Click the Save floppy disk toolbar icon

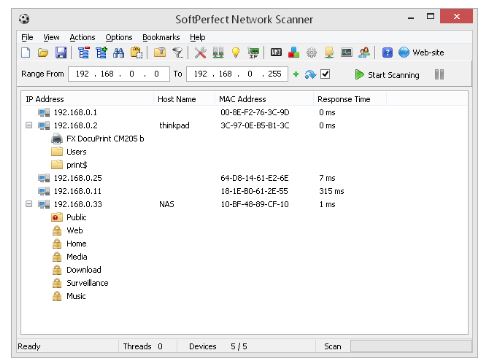(61, 53)
